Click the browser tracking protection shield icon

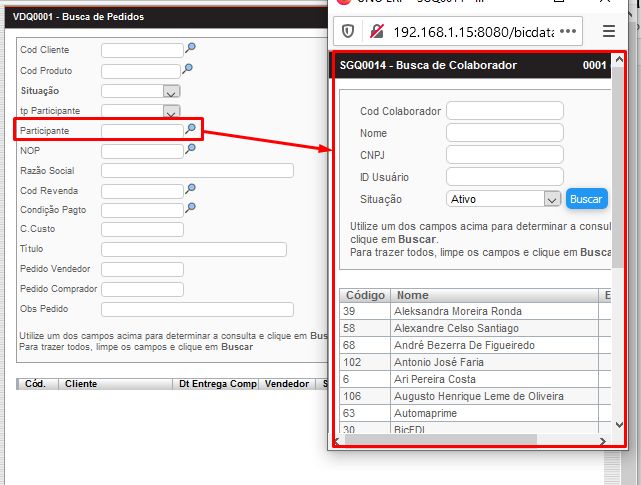coord(348,31)
